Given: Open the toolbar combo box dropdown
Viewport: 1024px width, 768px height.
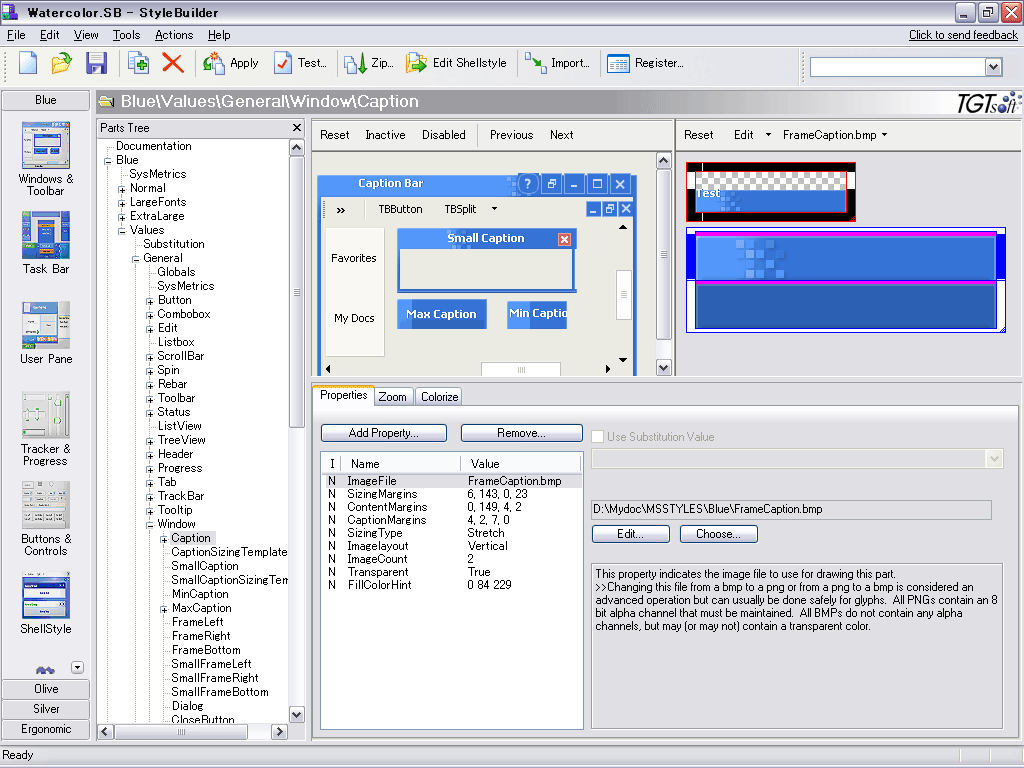Looking at the screenshot, I should [x=993, y=67].
